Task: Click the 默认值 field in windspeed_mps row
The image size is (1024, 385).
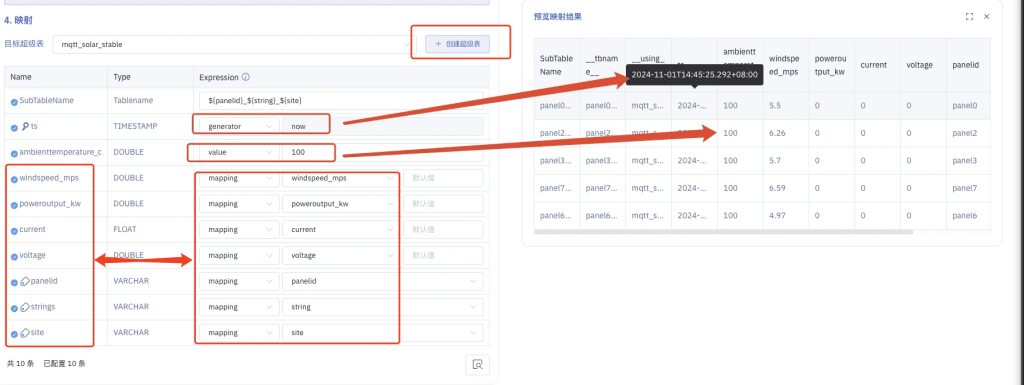Action: 443,178
